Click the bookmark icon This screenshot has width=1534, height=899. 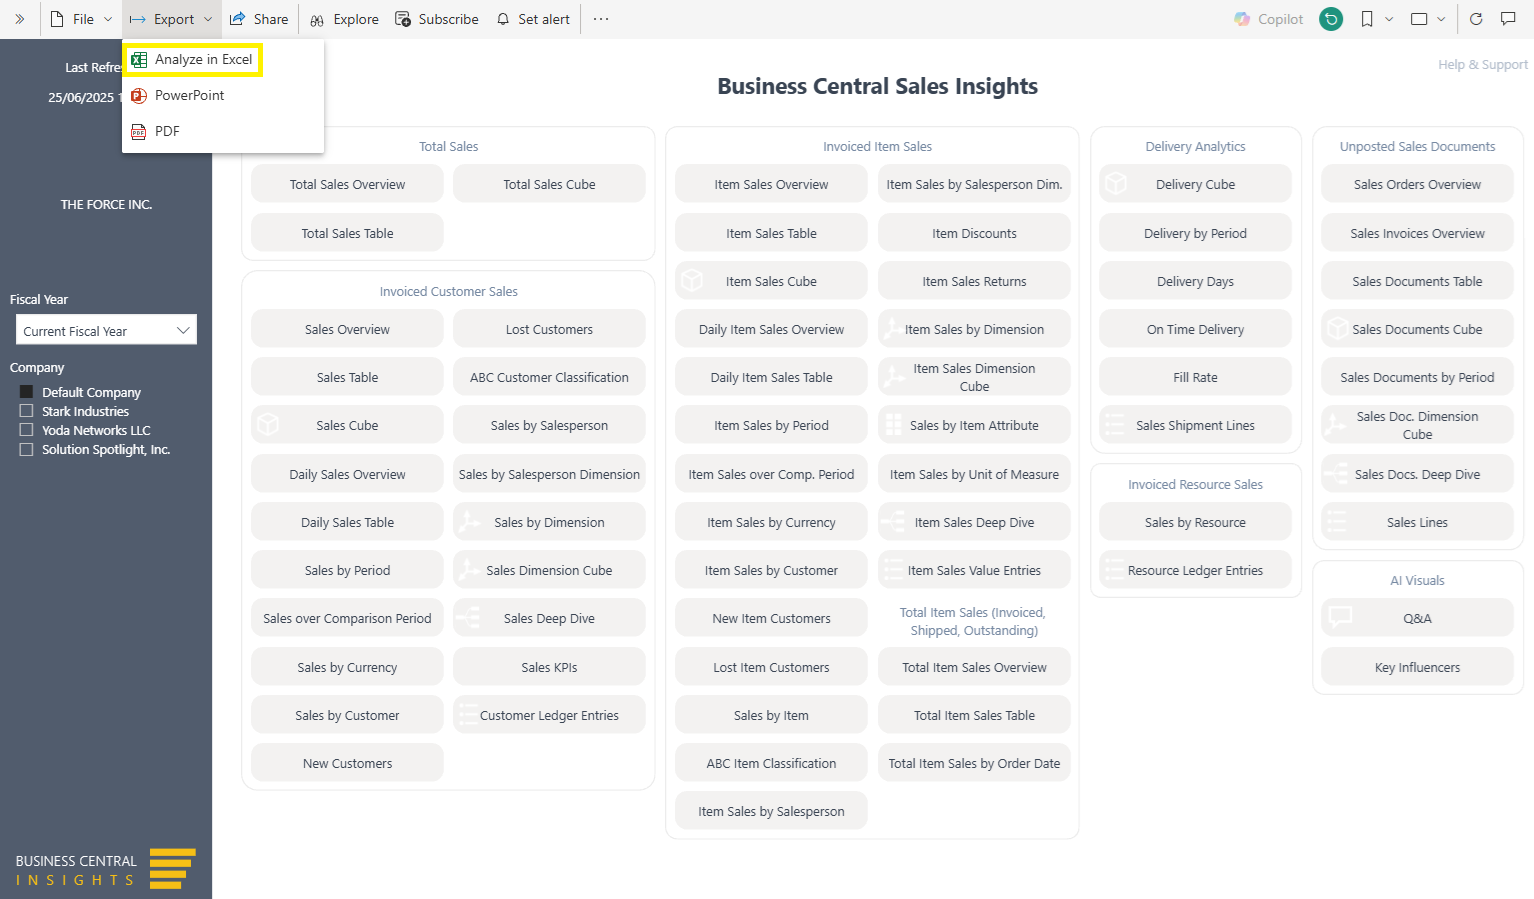tap(1367, 19)
